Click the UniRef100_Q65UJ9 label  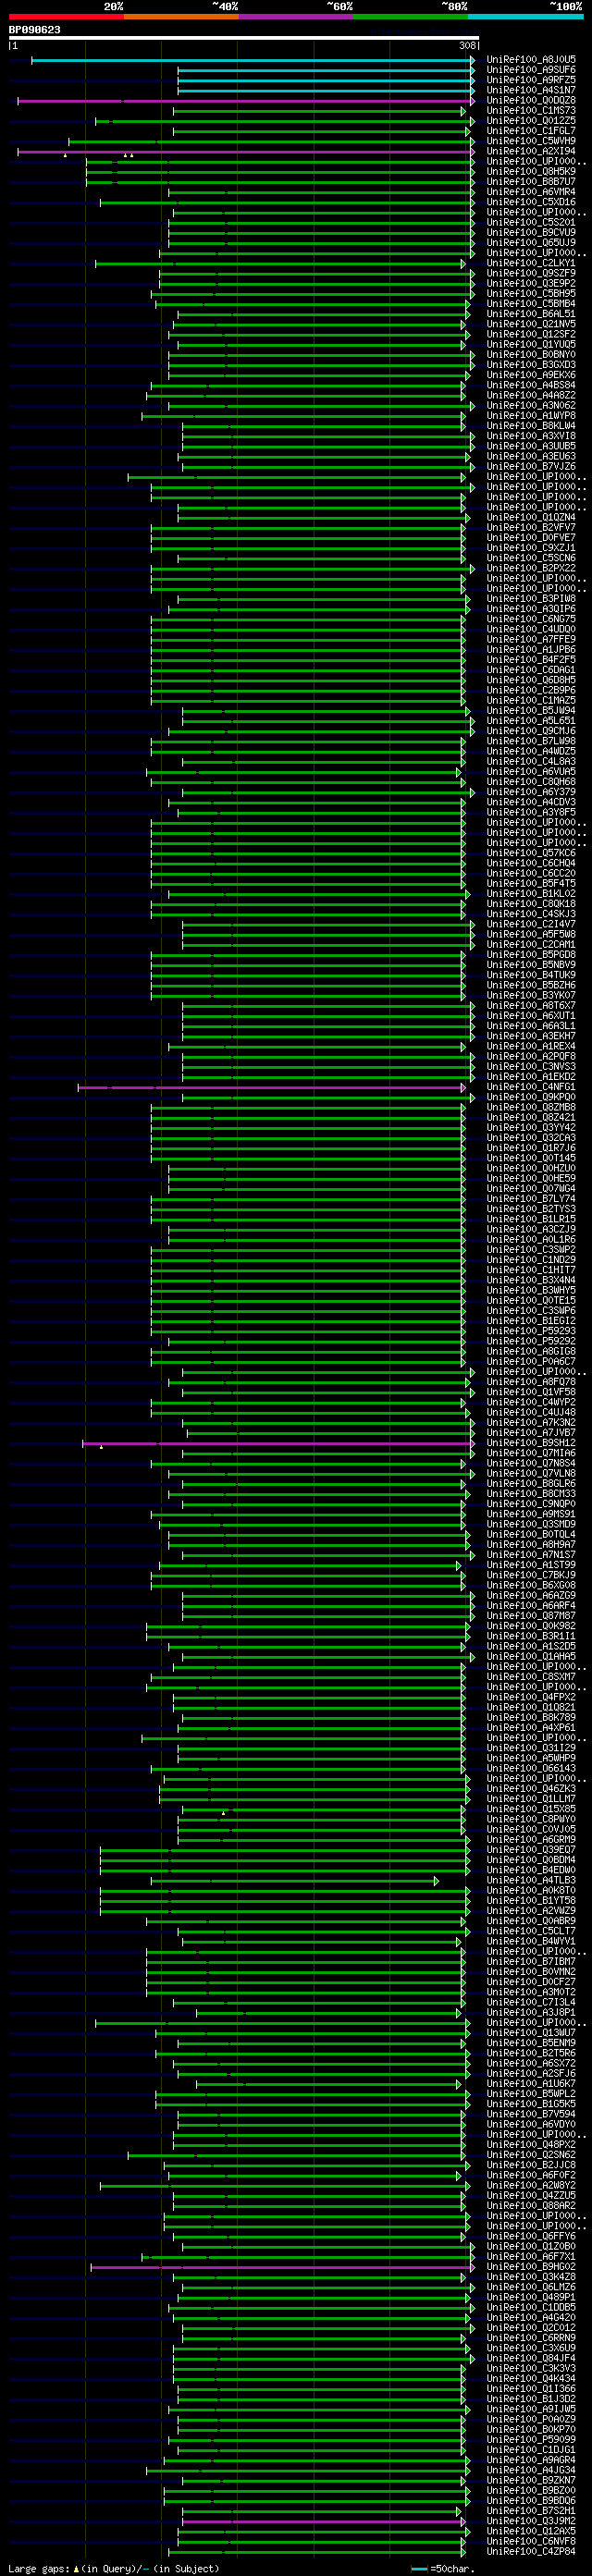pyautogui.click(x=531, y=243)
